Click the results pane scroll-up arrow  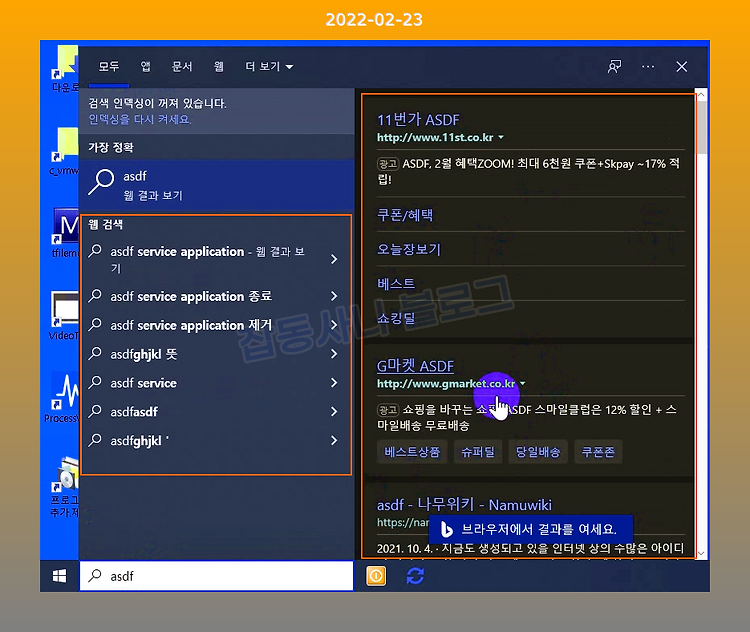pos(701,95)
